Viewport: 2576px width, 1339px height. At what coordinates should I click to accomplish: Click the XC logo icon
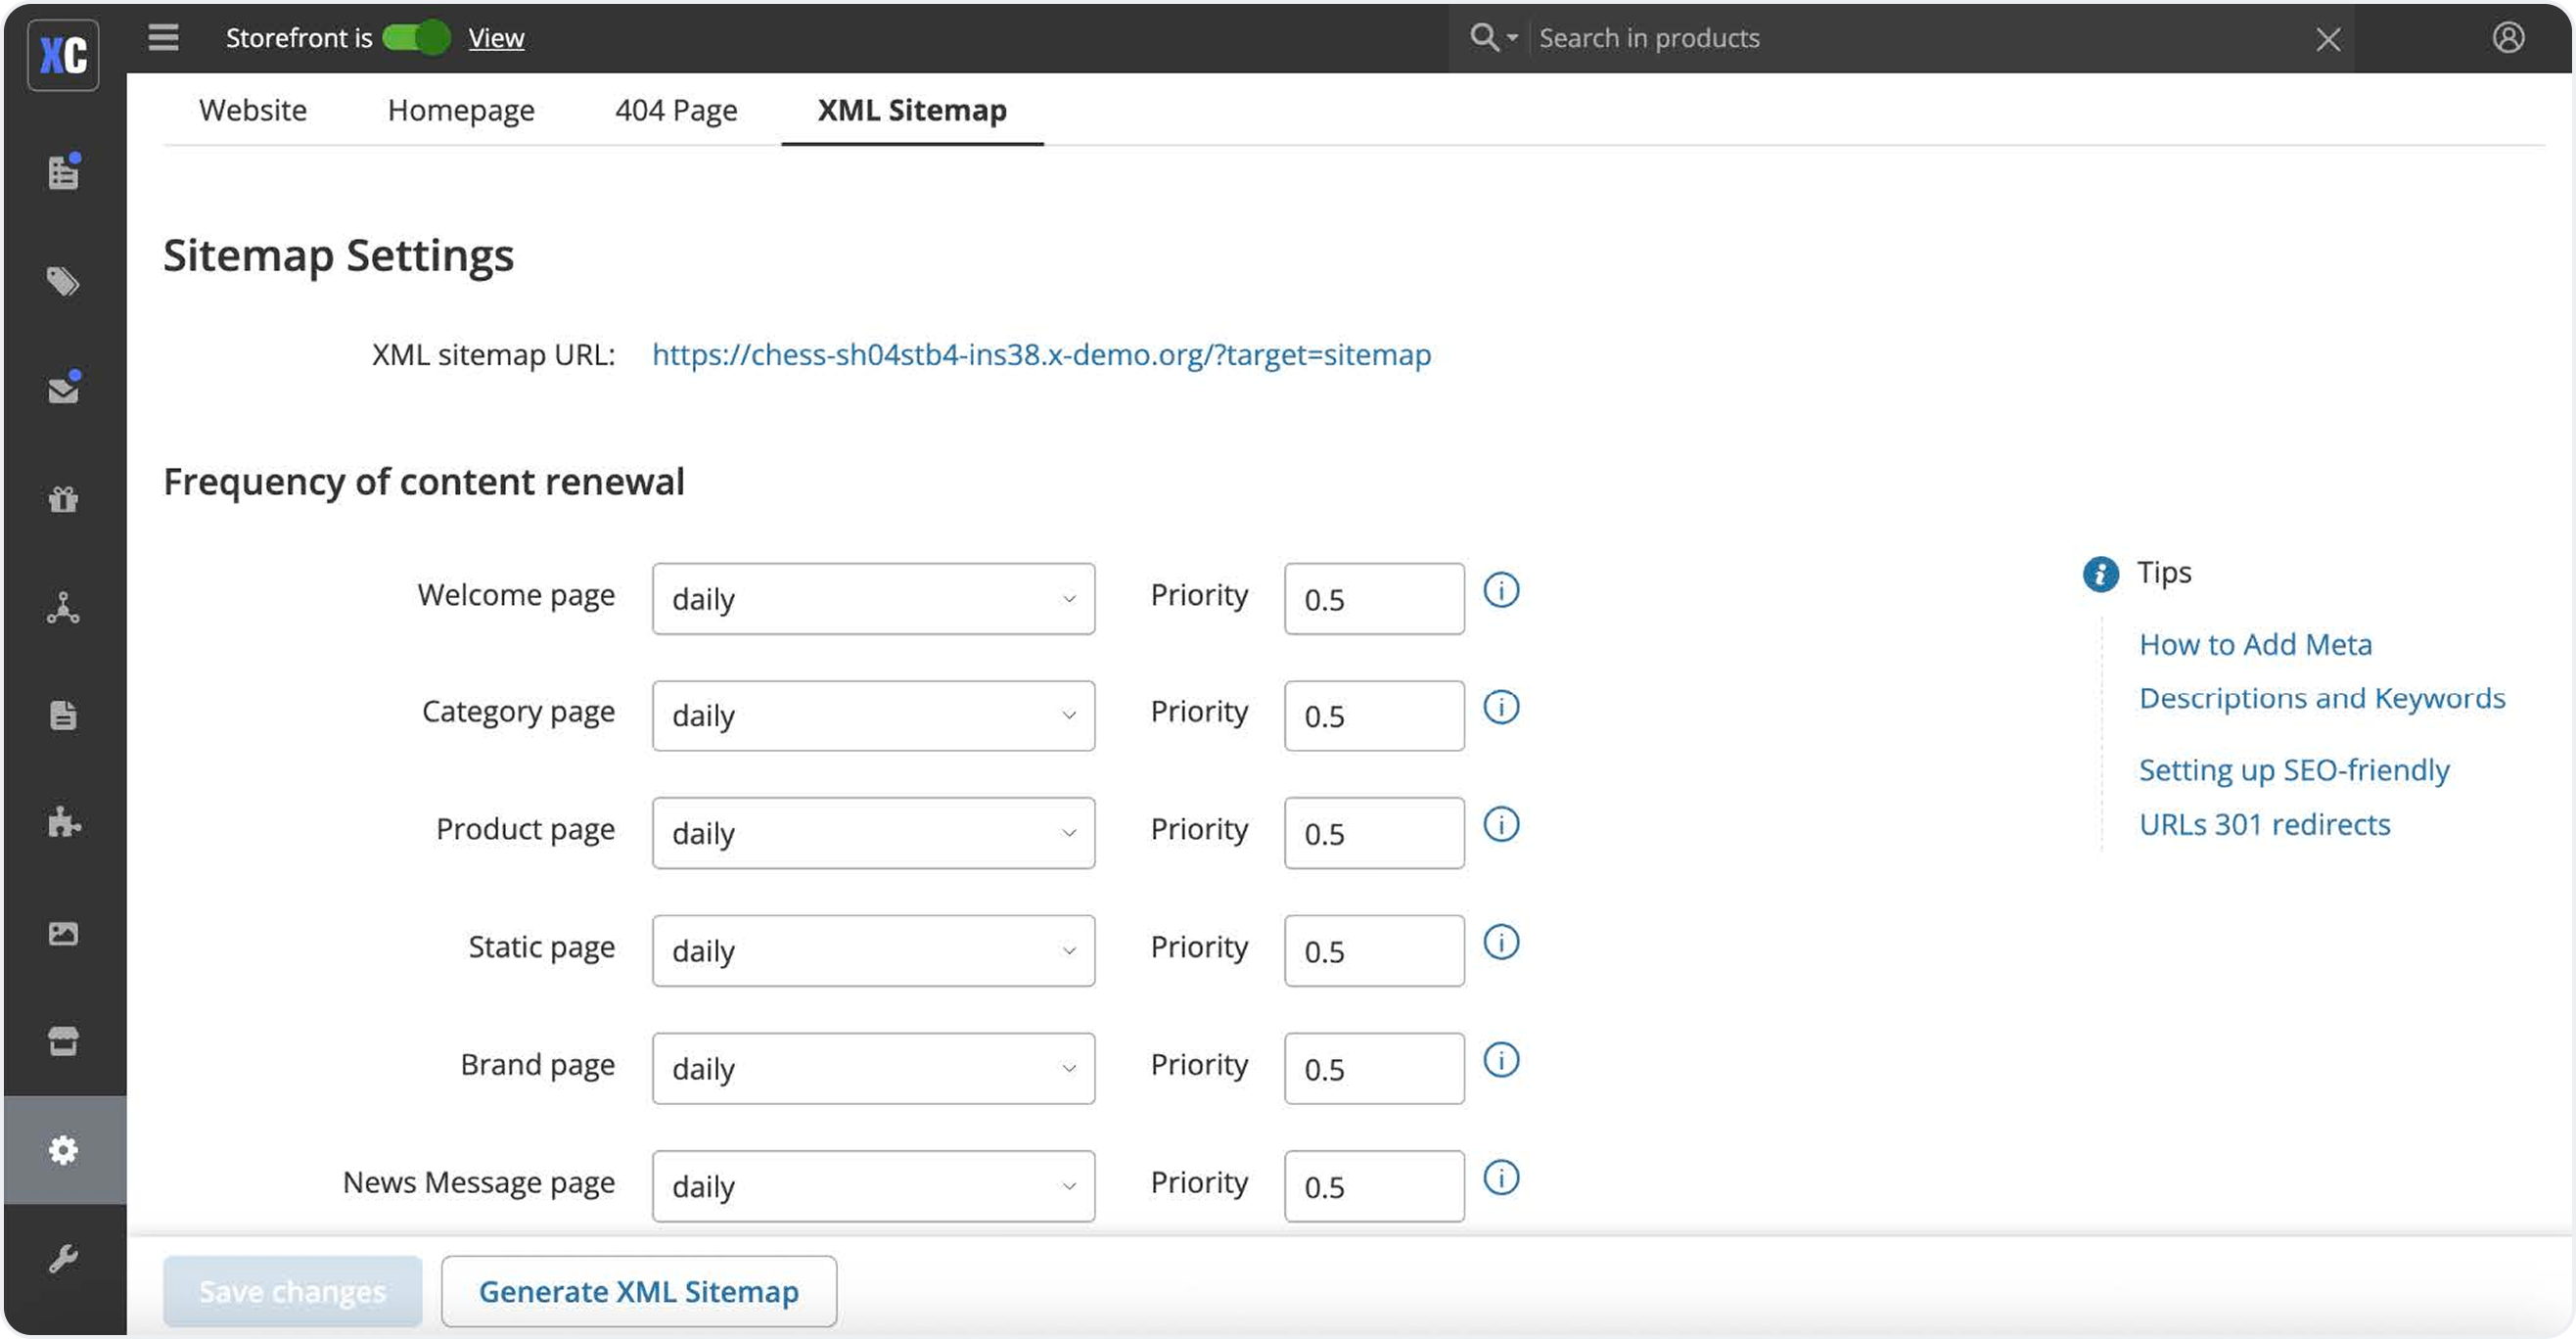click(x=63, y=55)
